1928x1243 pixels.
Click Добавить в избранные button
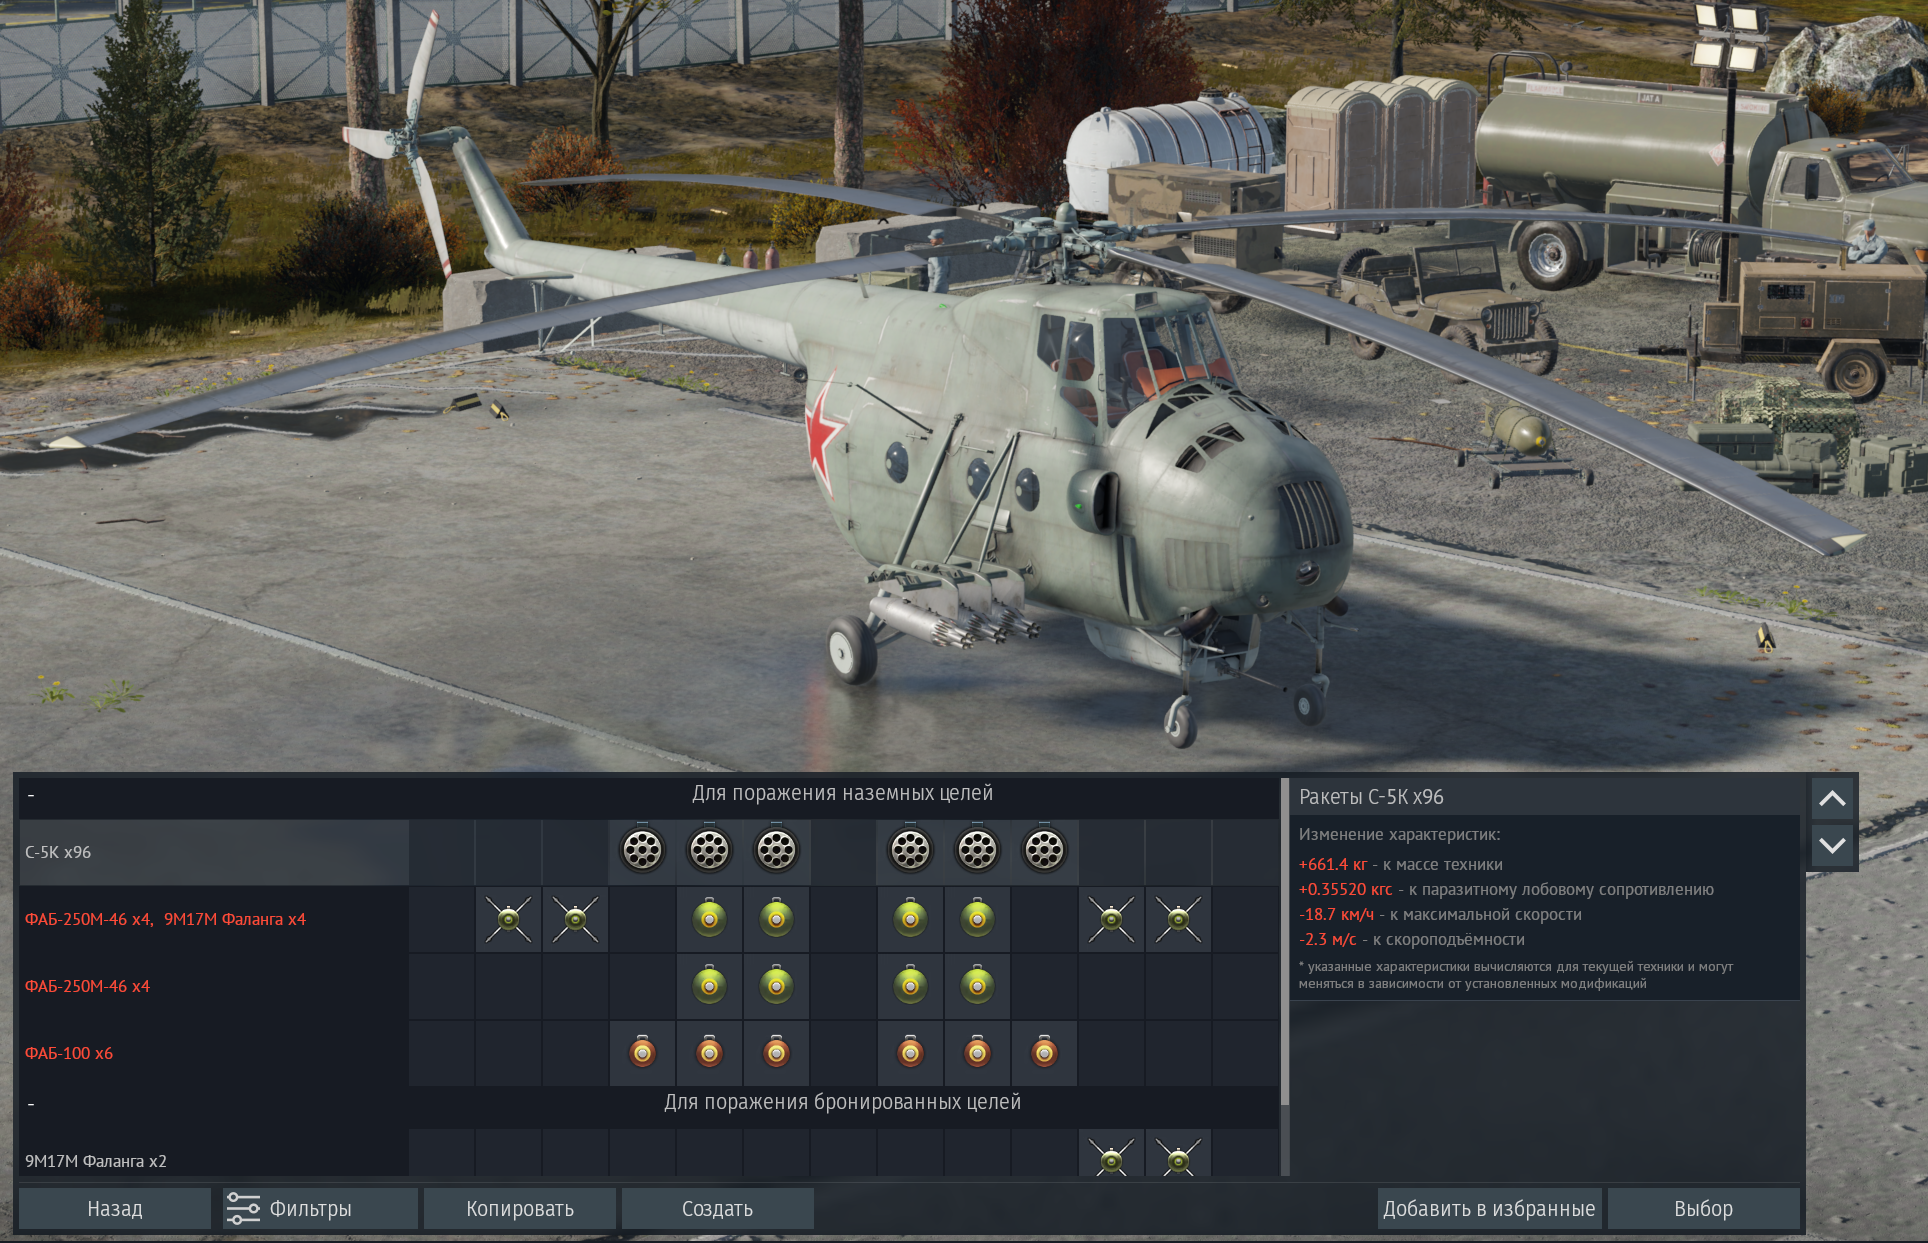pos(1489,1208)
